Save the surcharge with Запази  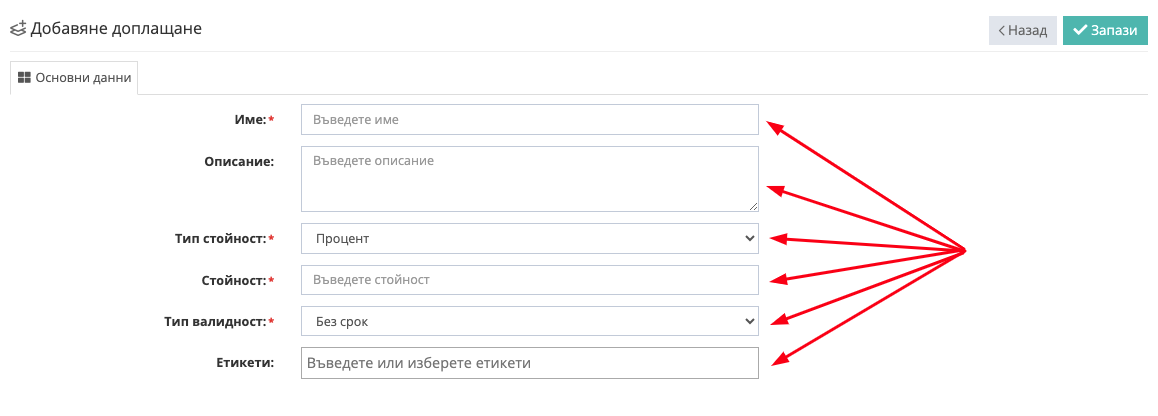1104,31
